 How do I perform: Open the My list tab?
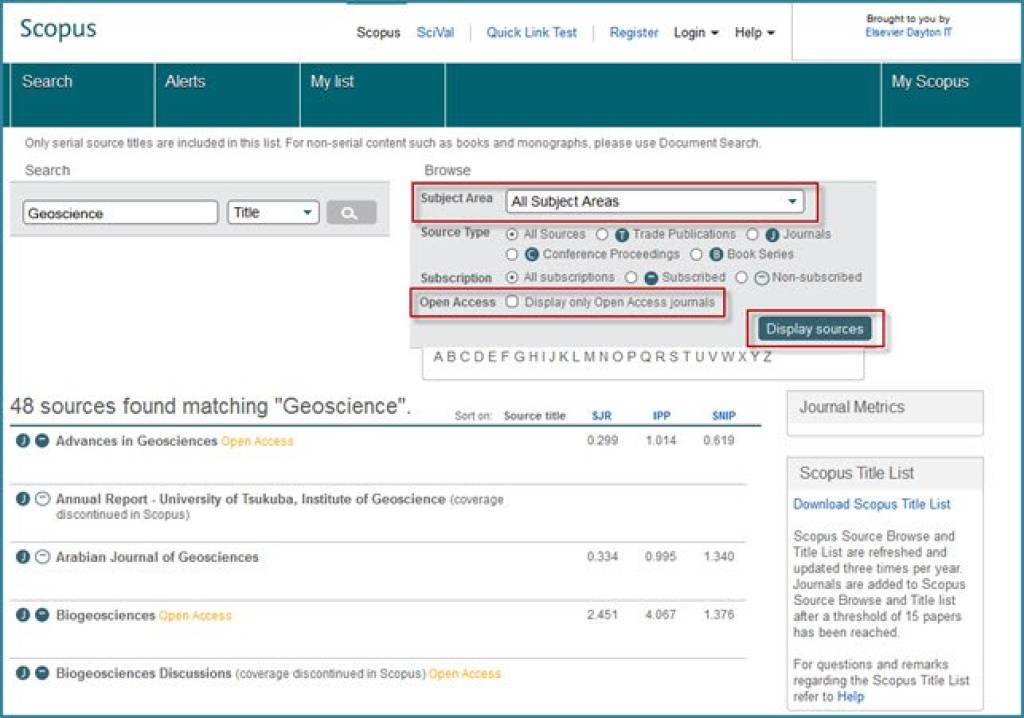point(332,82)
